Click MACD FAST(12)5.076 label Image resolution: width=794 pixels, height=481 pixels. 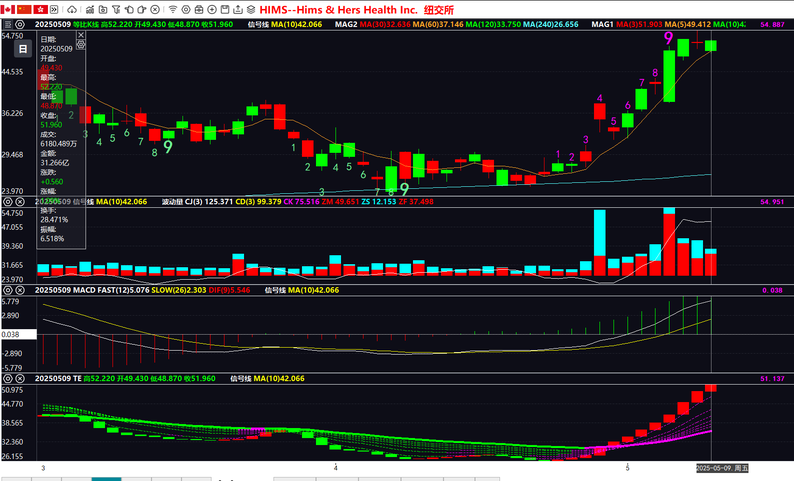pyautogui.click(x=111, y=290)
